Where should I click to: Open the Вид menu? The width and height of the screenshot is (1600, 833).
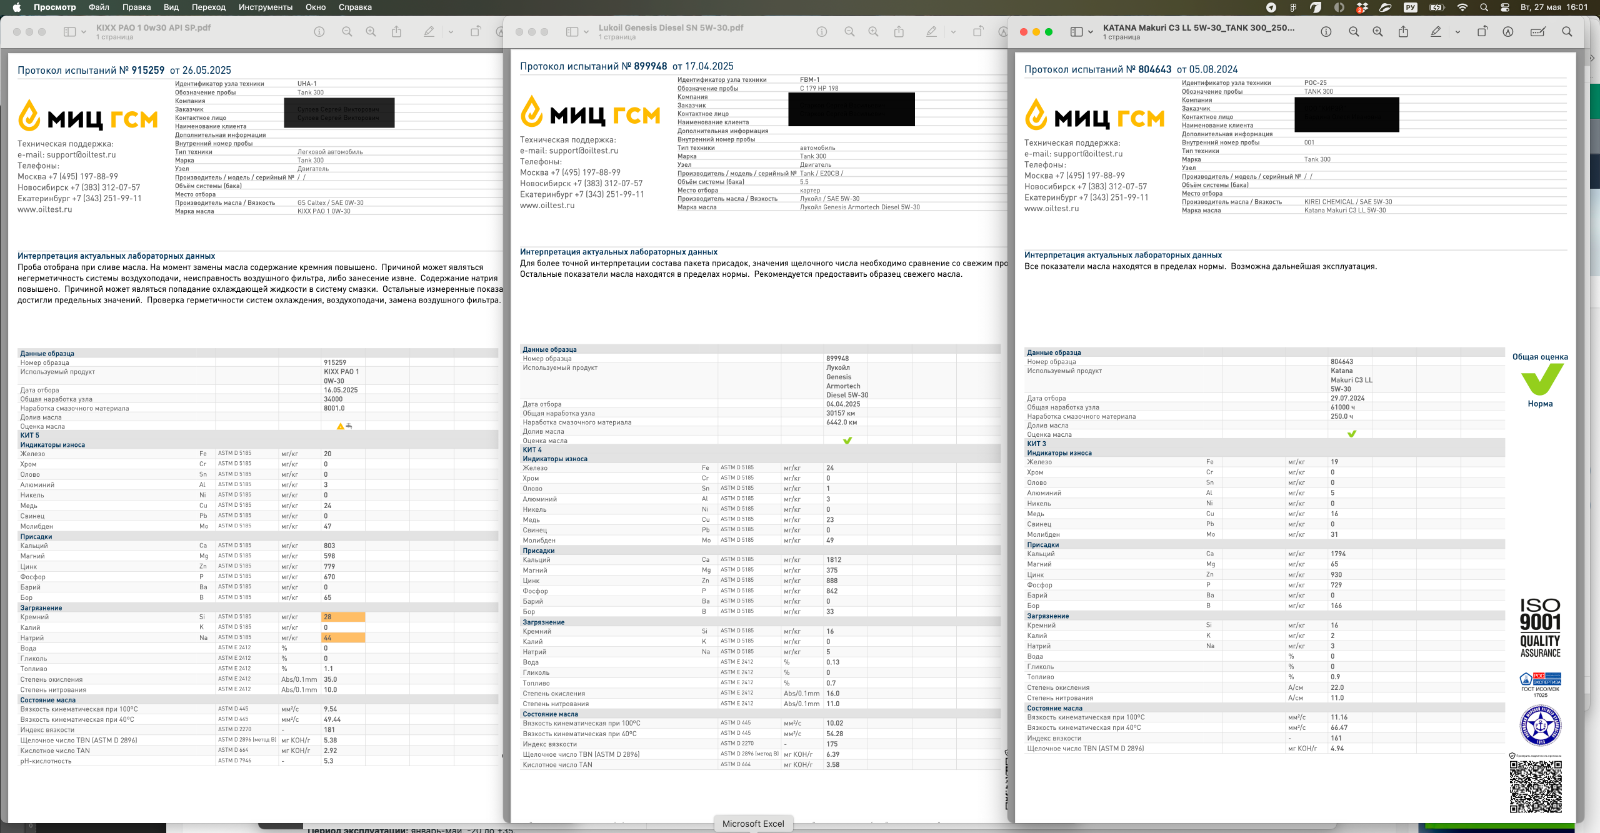(x=171, y=7)
